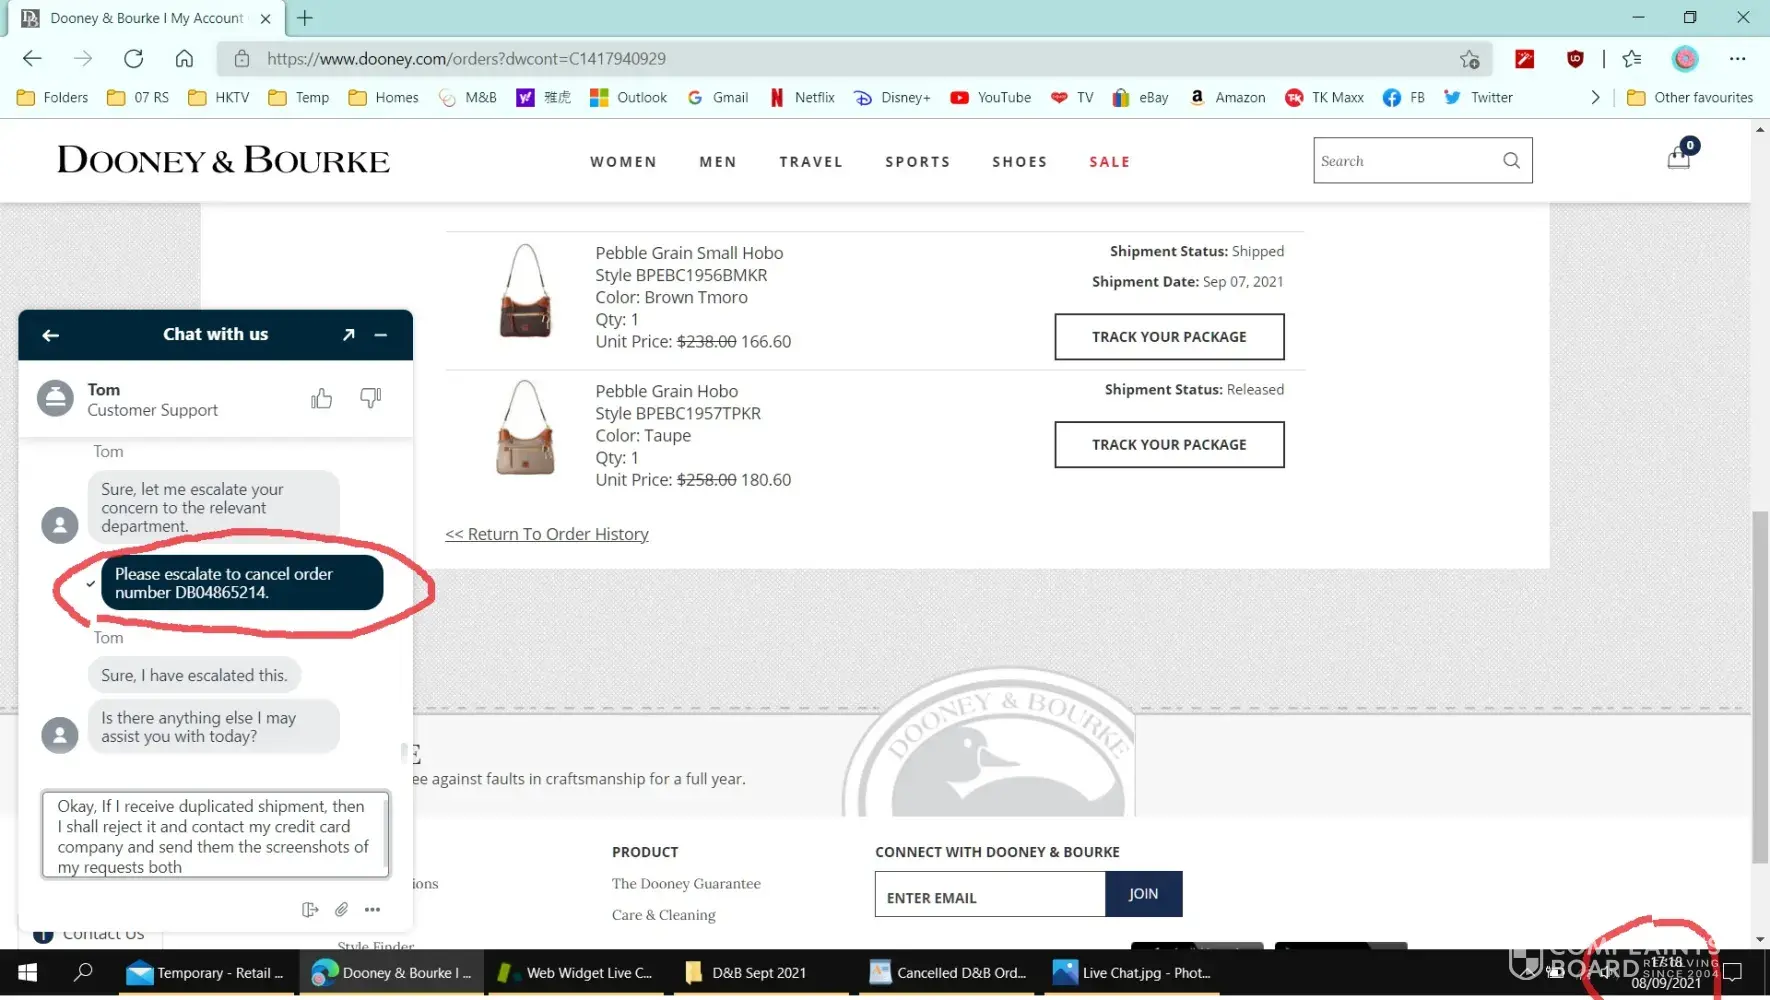Open the YouTube bookmark
The width and height of the screenshot is (1770, 1000).
(x=991, y=97)
